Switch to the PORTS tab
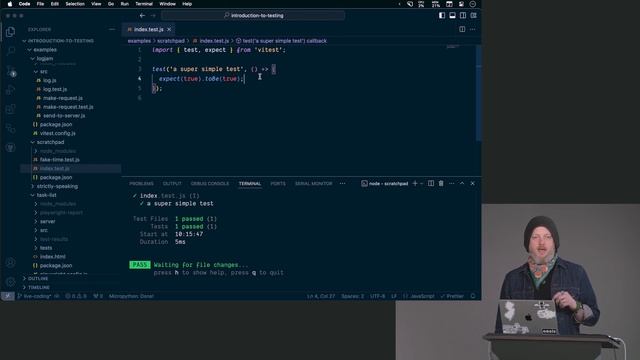Image resolution: width=640 pixels, height=360 pixels. click(278, 184)
